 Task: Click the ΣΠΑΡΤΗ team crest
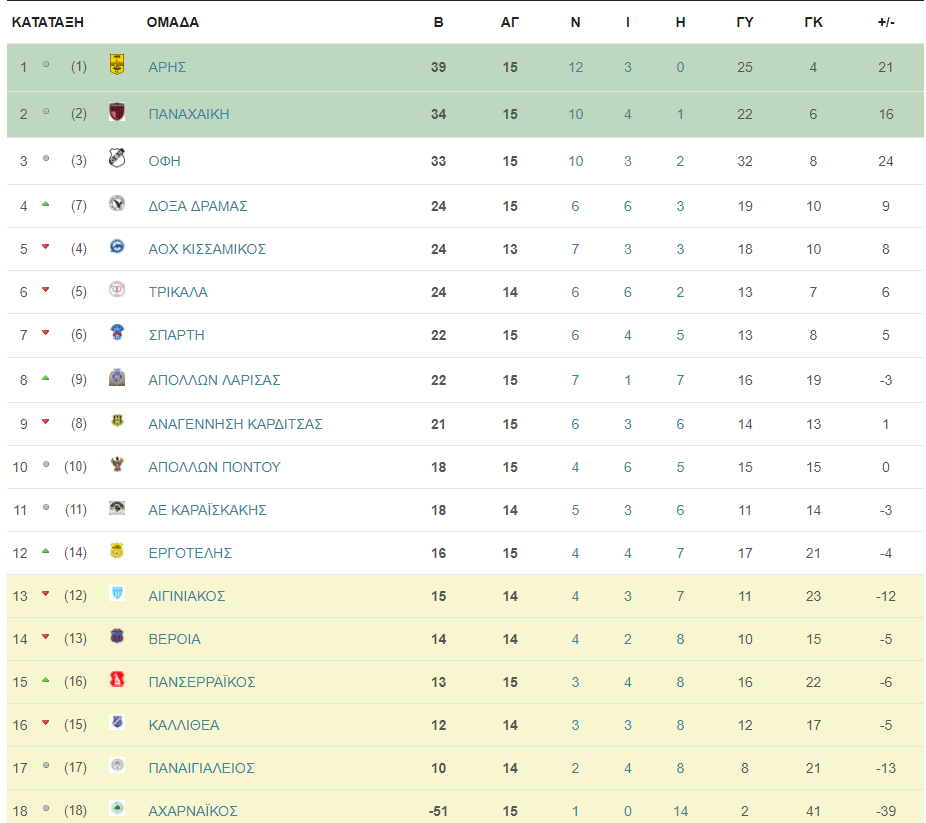117,332
